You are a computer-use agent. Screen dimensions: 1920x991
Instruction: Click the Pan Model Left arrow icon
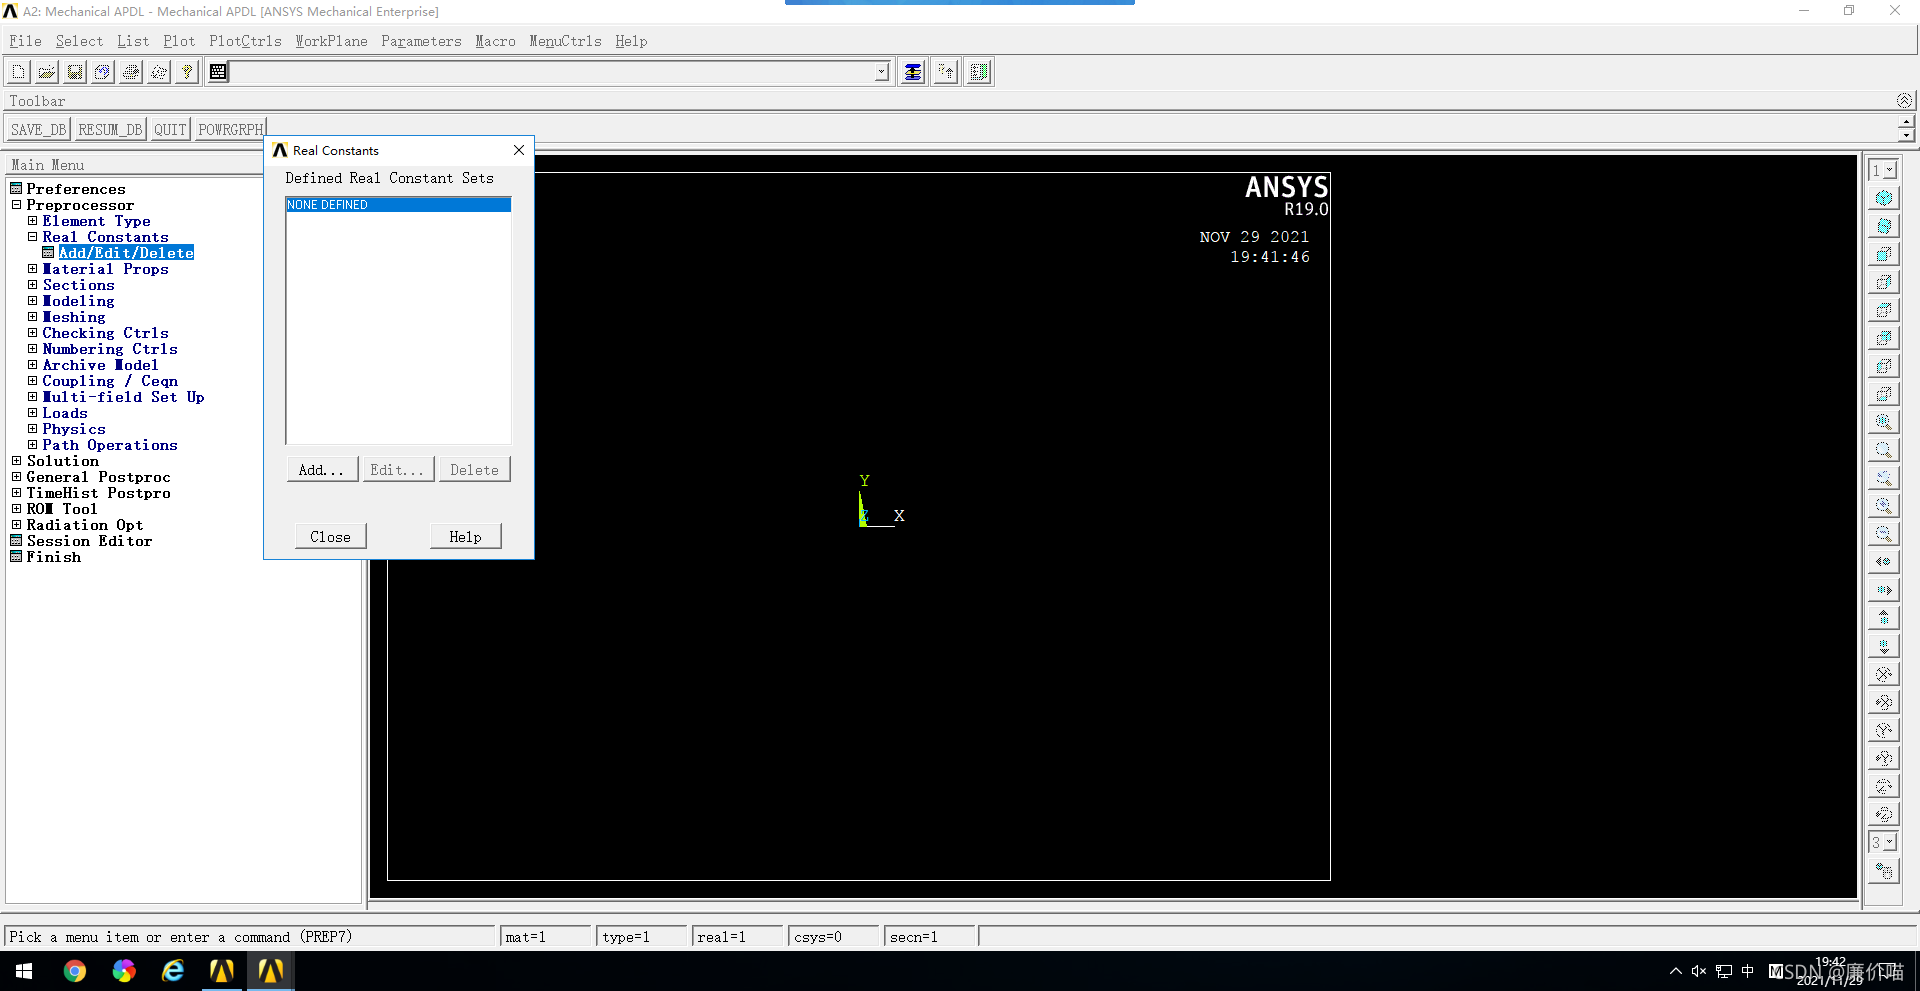pyautogui.click(x=1884, y=562)
